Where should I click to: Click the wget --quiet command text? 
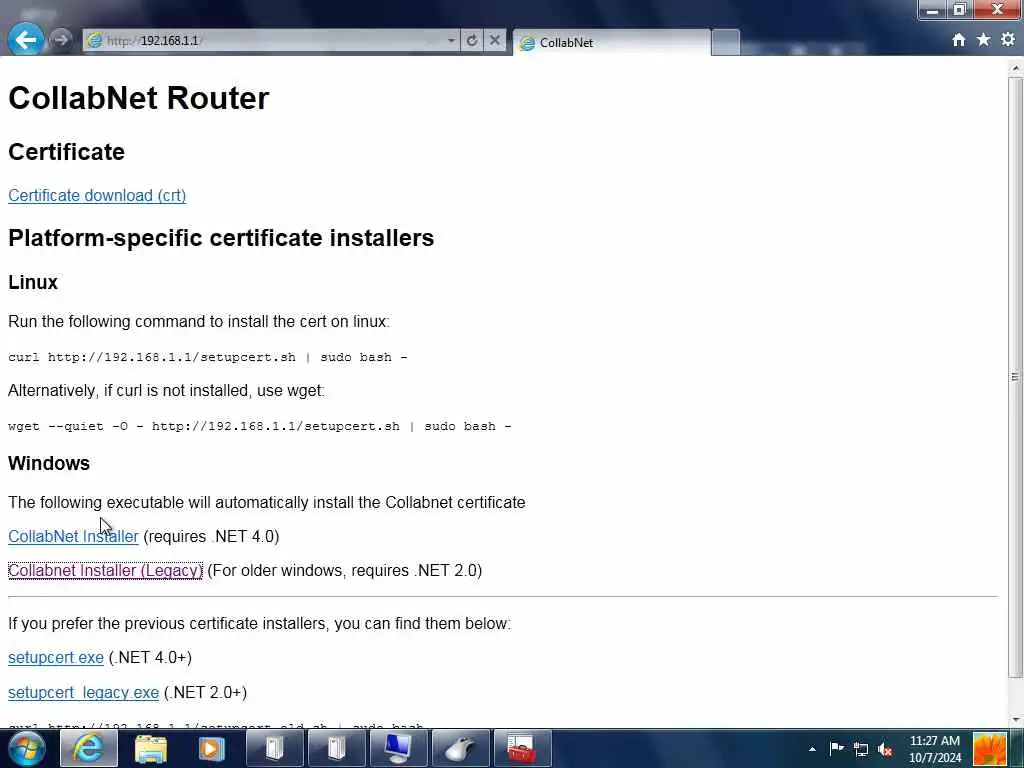pyautogui.click(x=260, y=426)
